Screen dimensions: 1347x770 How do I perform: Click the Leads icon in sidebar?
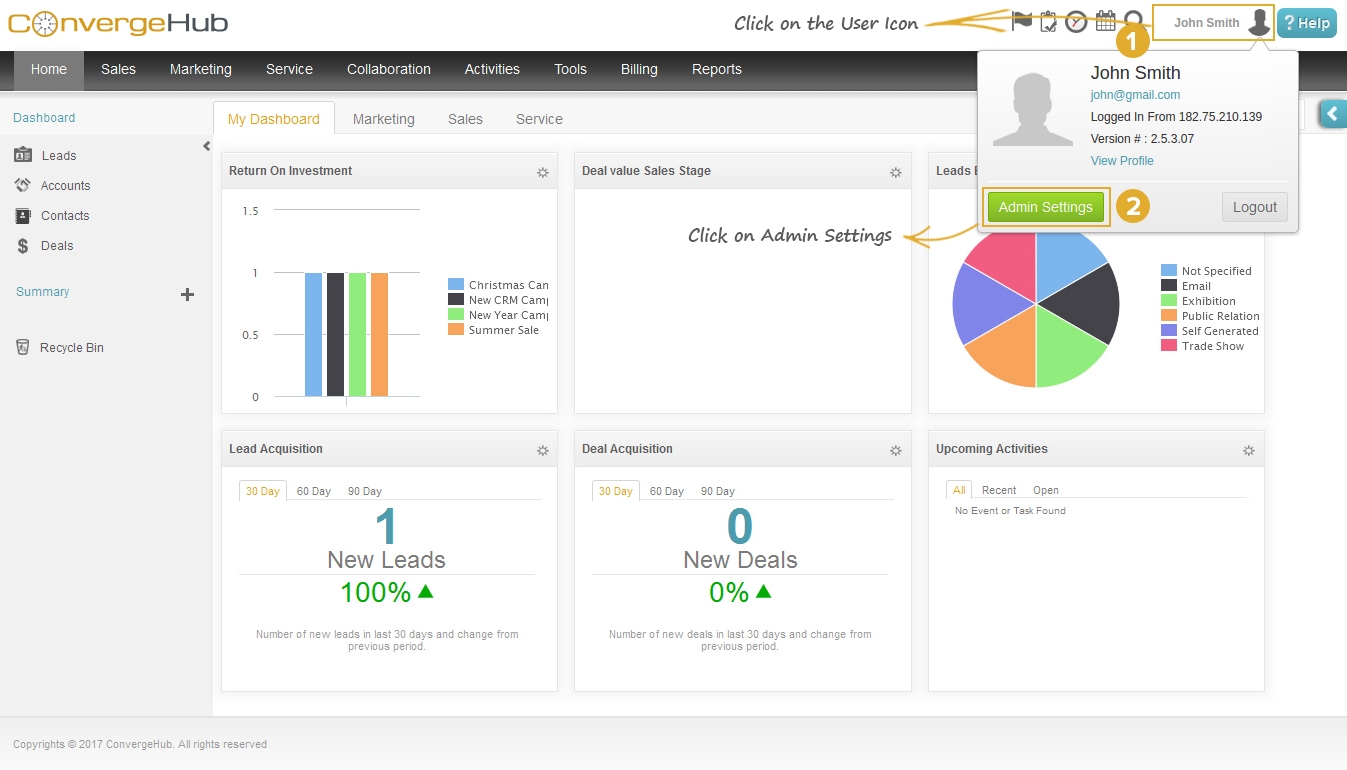click(23, 155)
